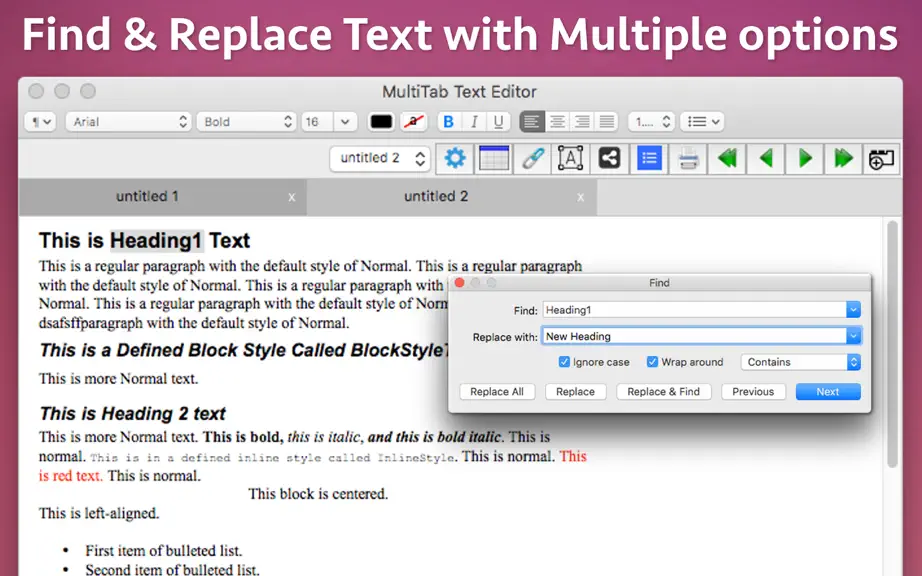The height and width of the screenshot is (576, 922).
Task: Select the untitled 2 tab
Action: 436,196
